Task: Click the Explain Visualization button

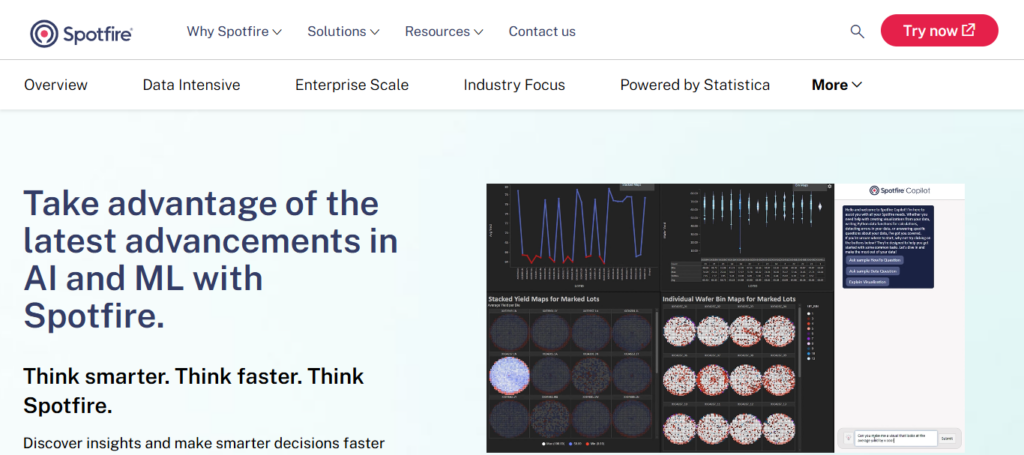Action: tap(867, 282)
